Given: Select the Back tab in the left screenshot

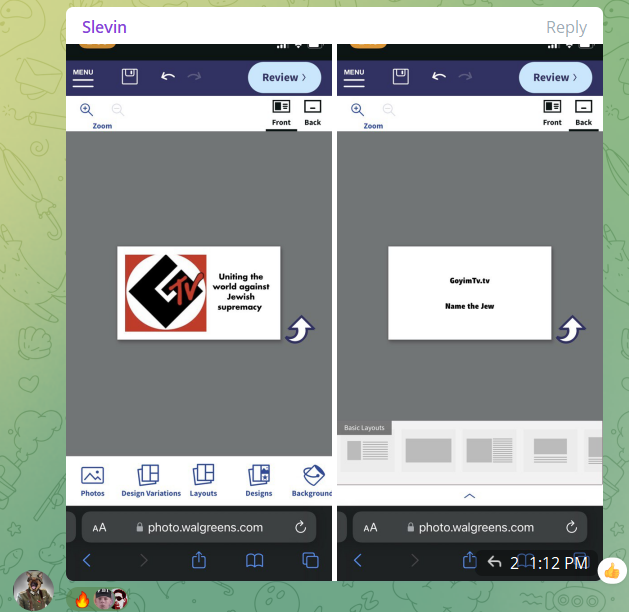Looking at the screenshot, I should (312, 113).
